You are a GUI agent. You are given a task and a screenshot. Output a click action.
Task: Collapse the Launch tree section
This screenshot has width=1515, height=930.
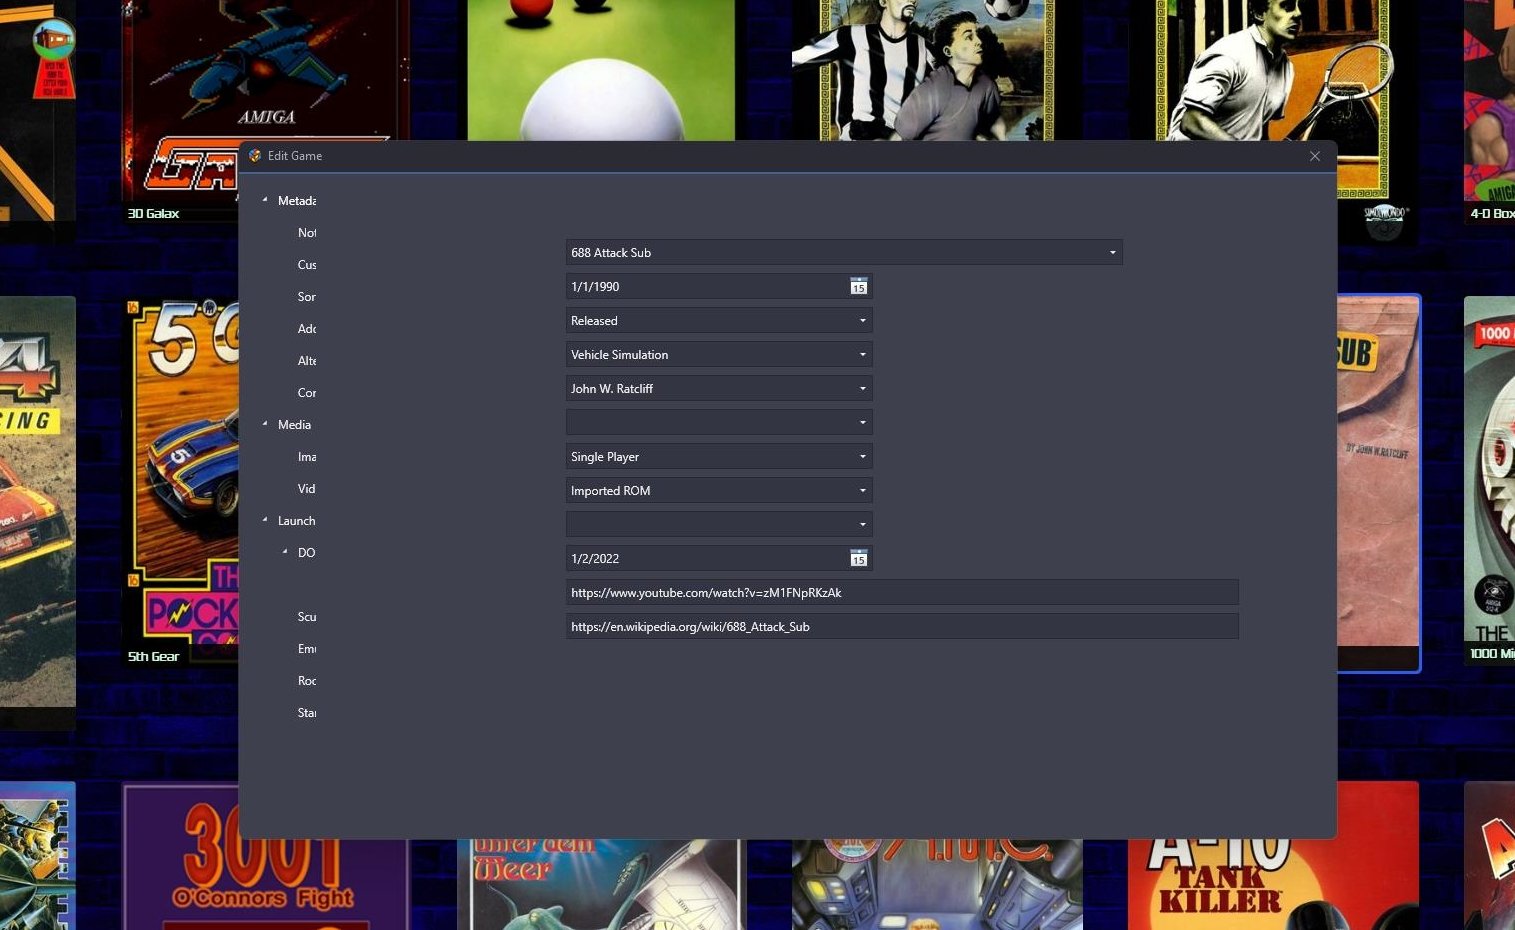tap(265, 520)
